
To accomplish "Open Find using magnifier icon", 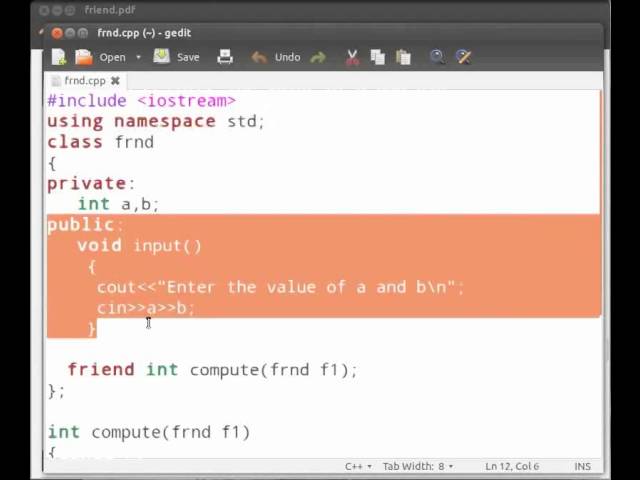I will [437, 57].
